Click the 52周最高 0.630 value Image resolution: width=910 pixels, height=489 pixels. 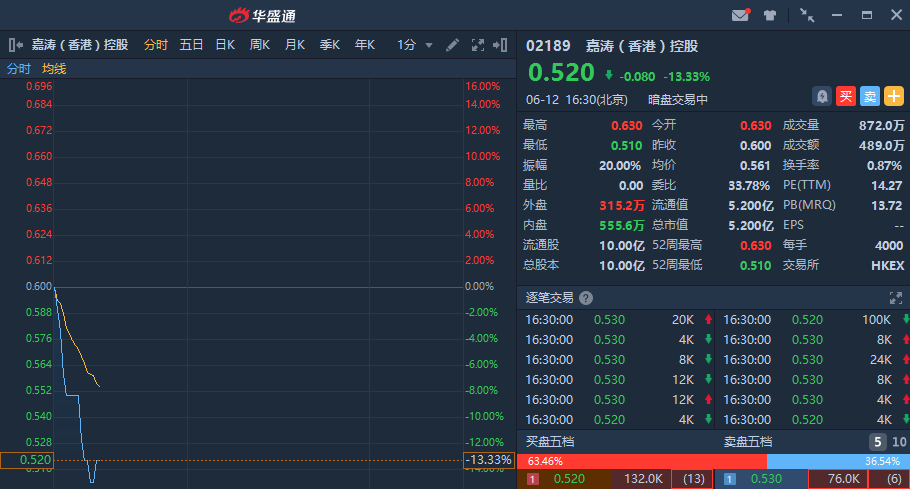tap(756, 245)
